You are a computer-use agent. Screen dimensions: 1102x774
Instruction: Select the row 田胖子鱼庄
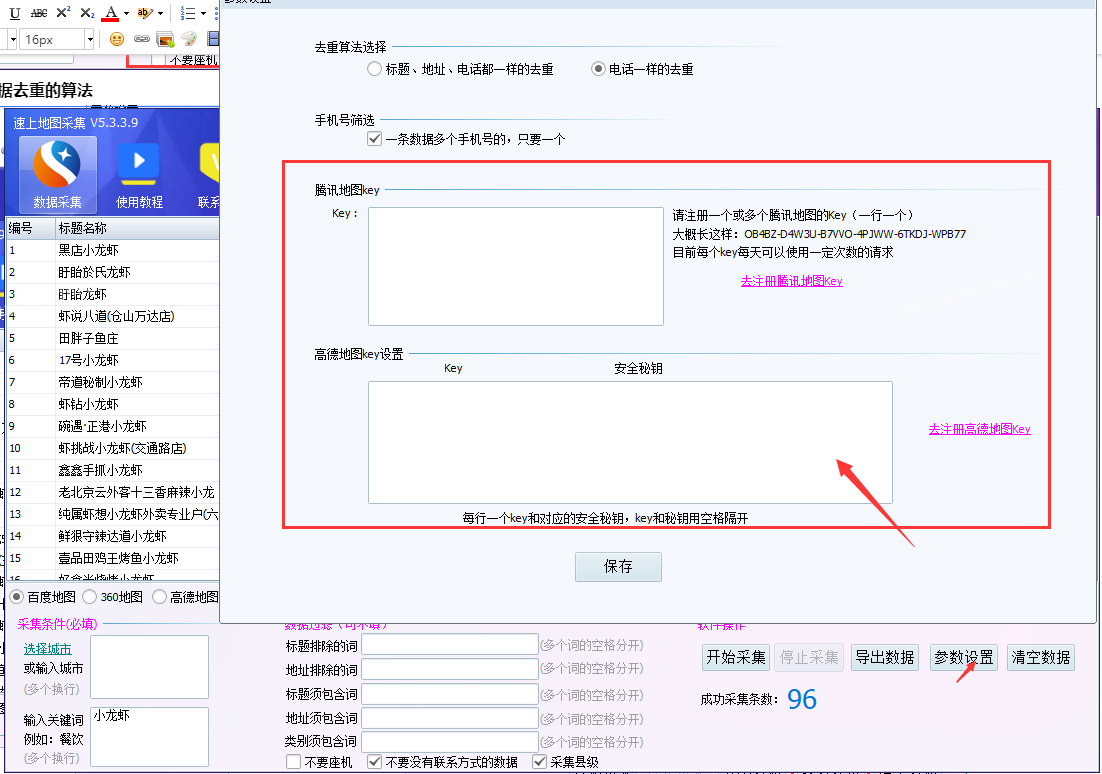click(x=112, y=338)
